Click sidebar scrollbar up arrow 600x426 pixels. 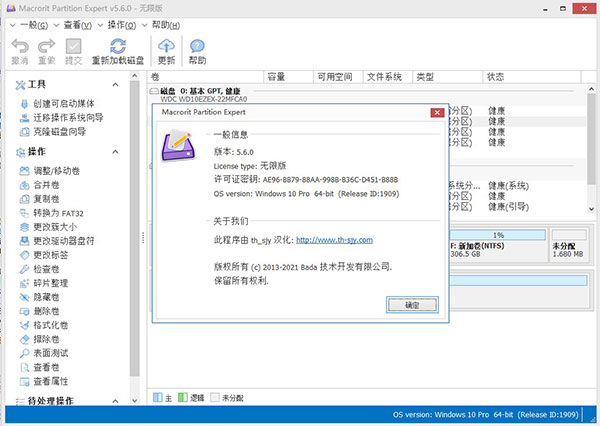coord(135,76)
